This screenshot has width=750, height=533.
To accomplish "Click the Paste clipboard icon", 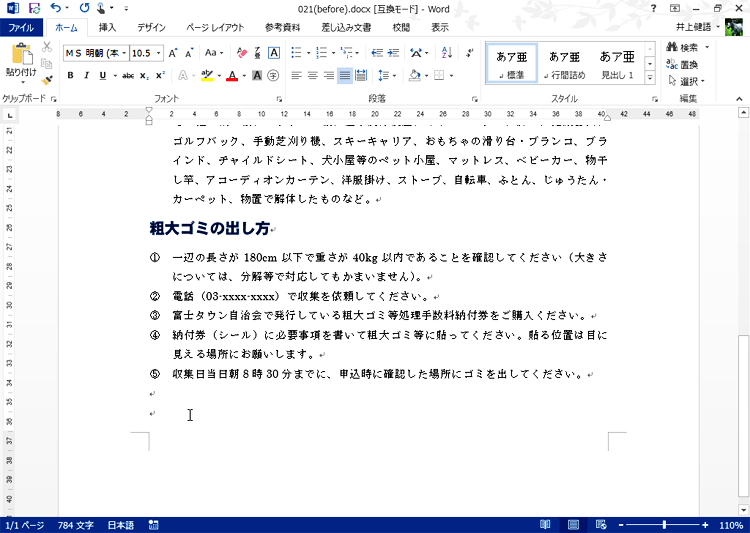I will [x=22, y=55].
